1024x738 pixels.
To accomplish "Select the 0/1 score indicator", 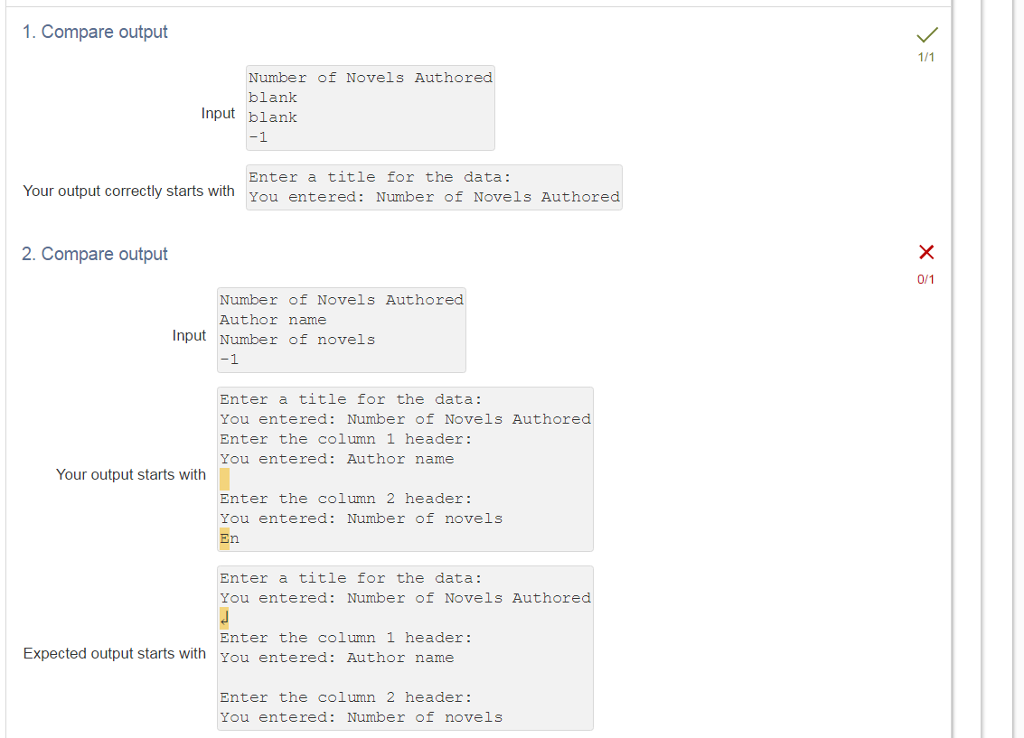I will pos(925,279).
